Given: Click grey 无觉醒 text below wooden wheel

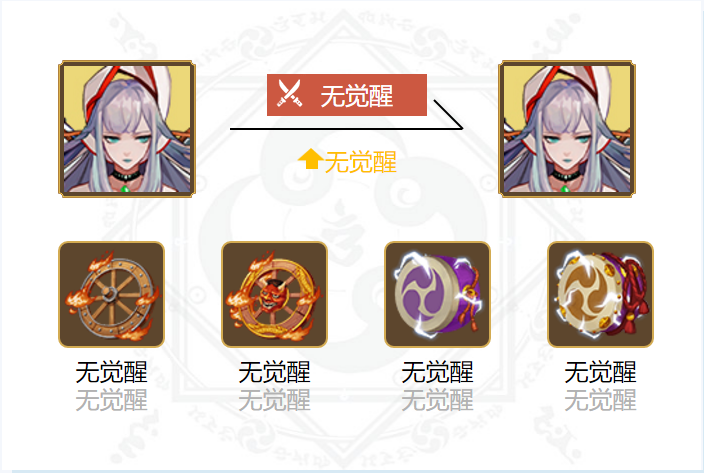Looking at the screenshot, I should 111,400.
